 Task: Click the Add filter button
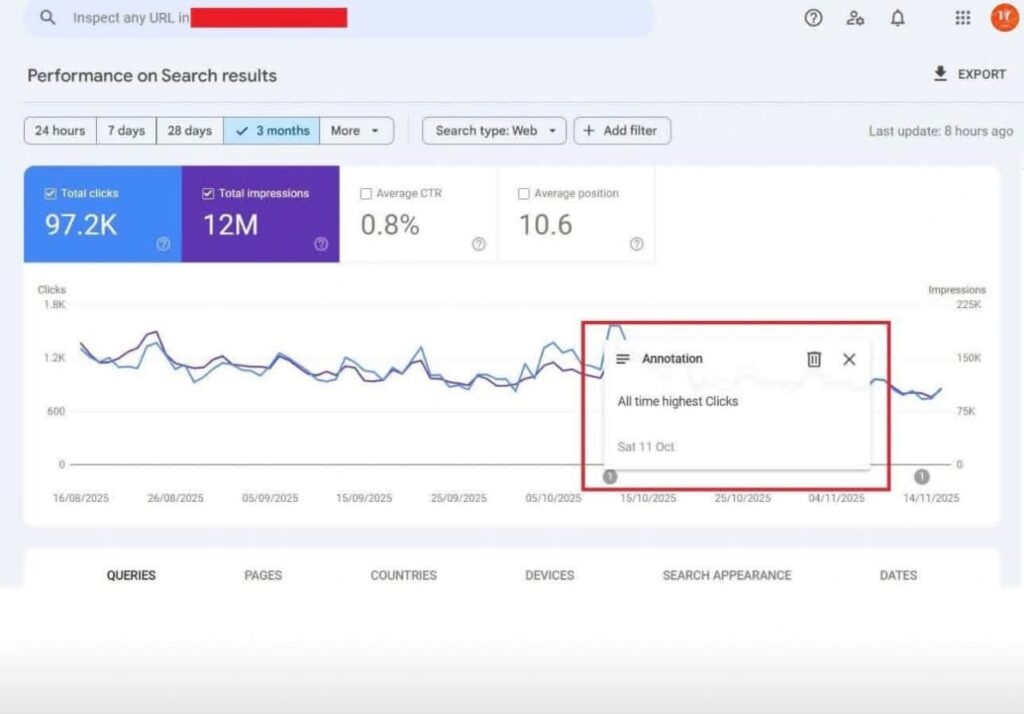point(621,131)
